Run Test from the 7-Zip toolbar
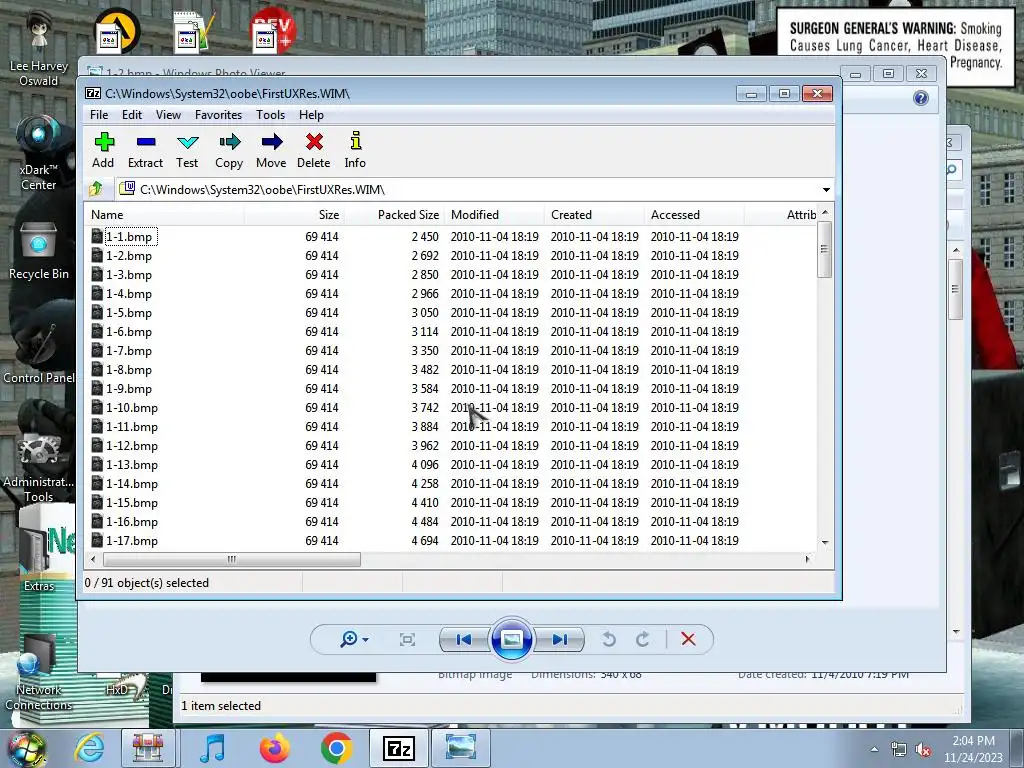 tap(187, 151)
